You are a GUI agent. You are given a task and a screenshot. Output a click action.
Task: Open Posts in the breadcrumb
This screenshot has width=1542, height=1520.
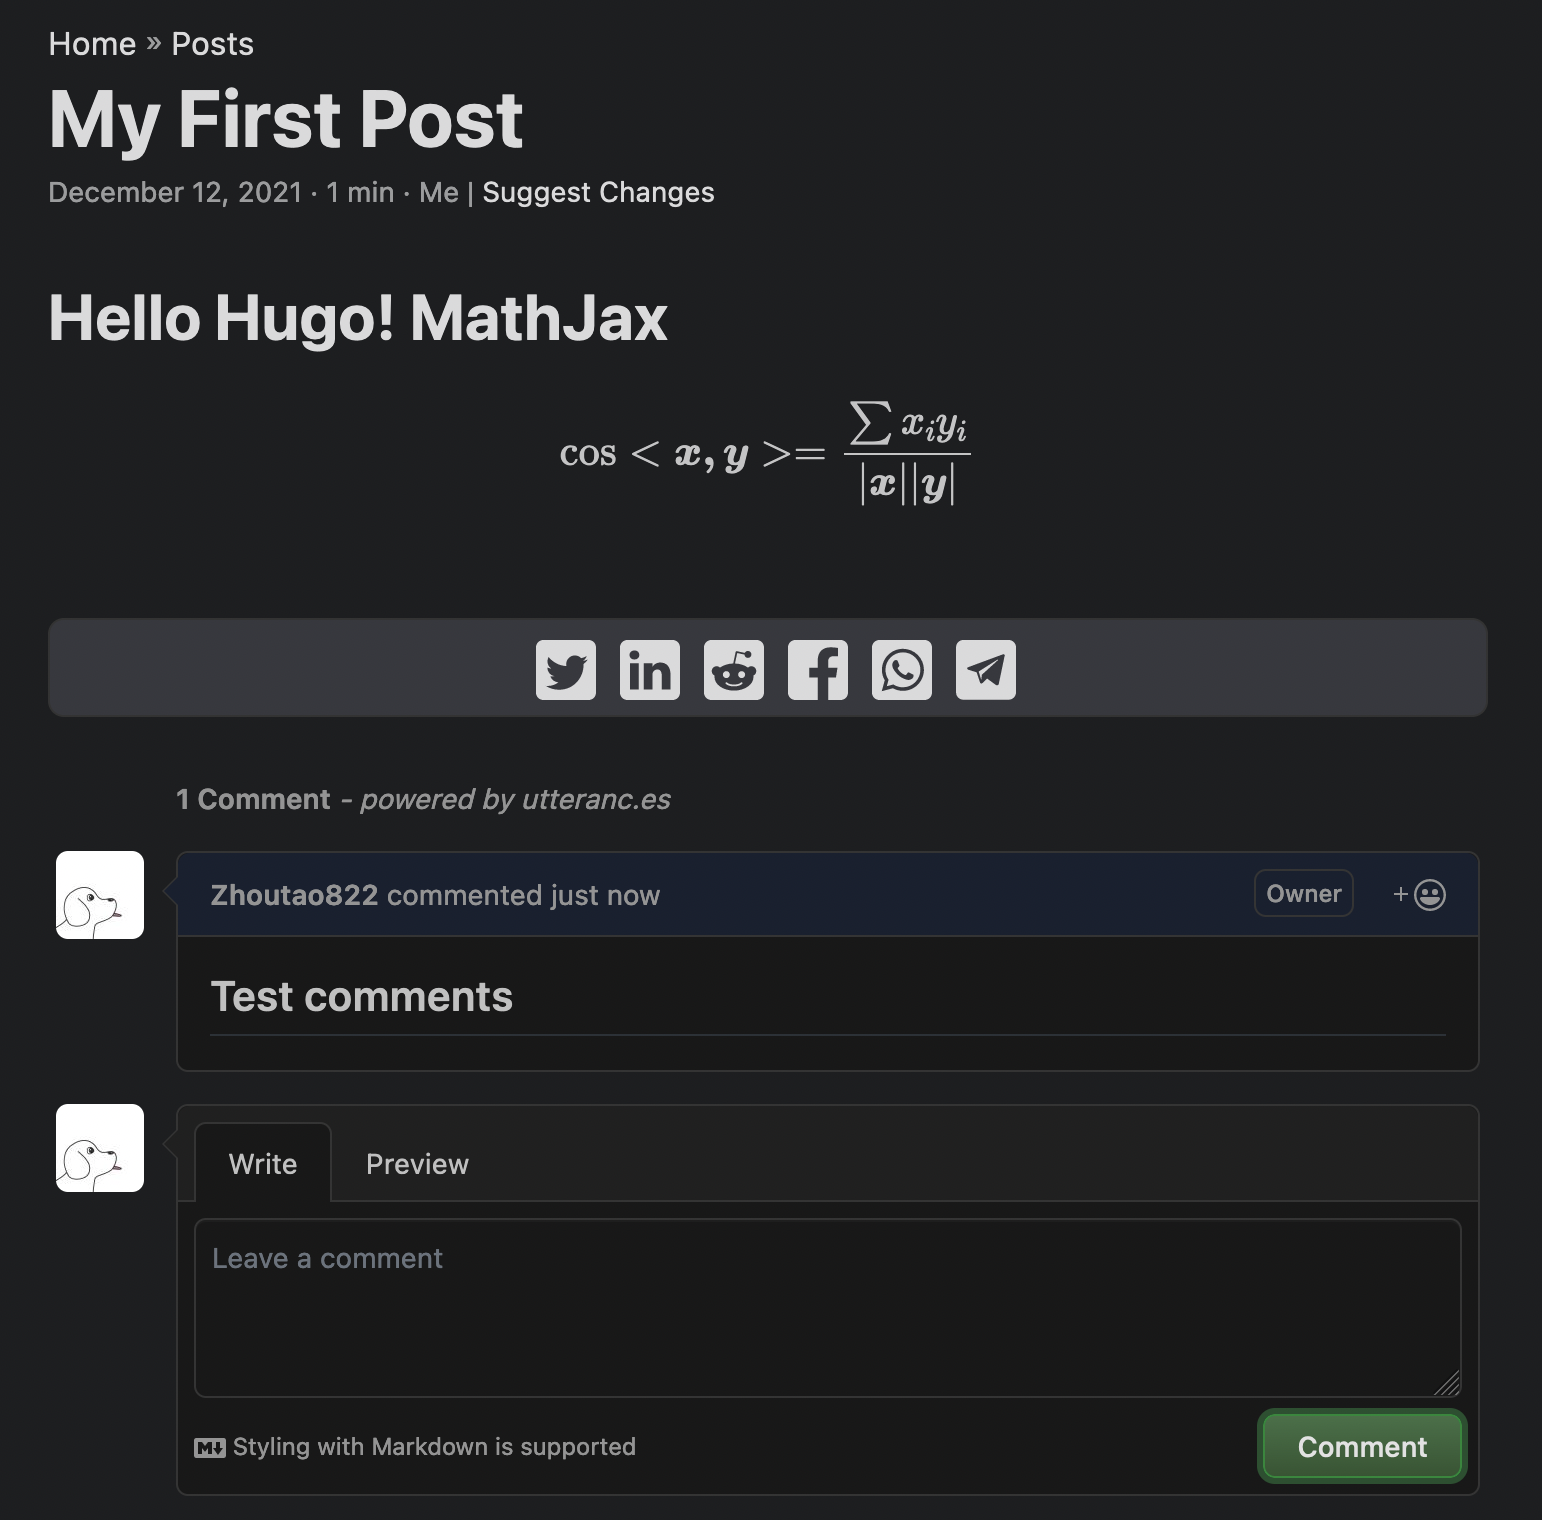point(212,44)
